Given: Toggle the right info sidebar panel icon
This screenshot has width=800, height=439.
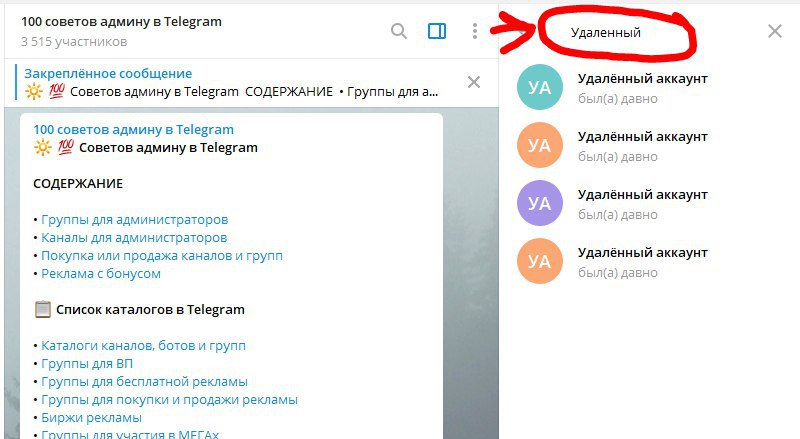Looking at the screenshot, I should pos(437,31).
